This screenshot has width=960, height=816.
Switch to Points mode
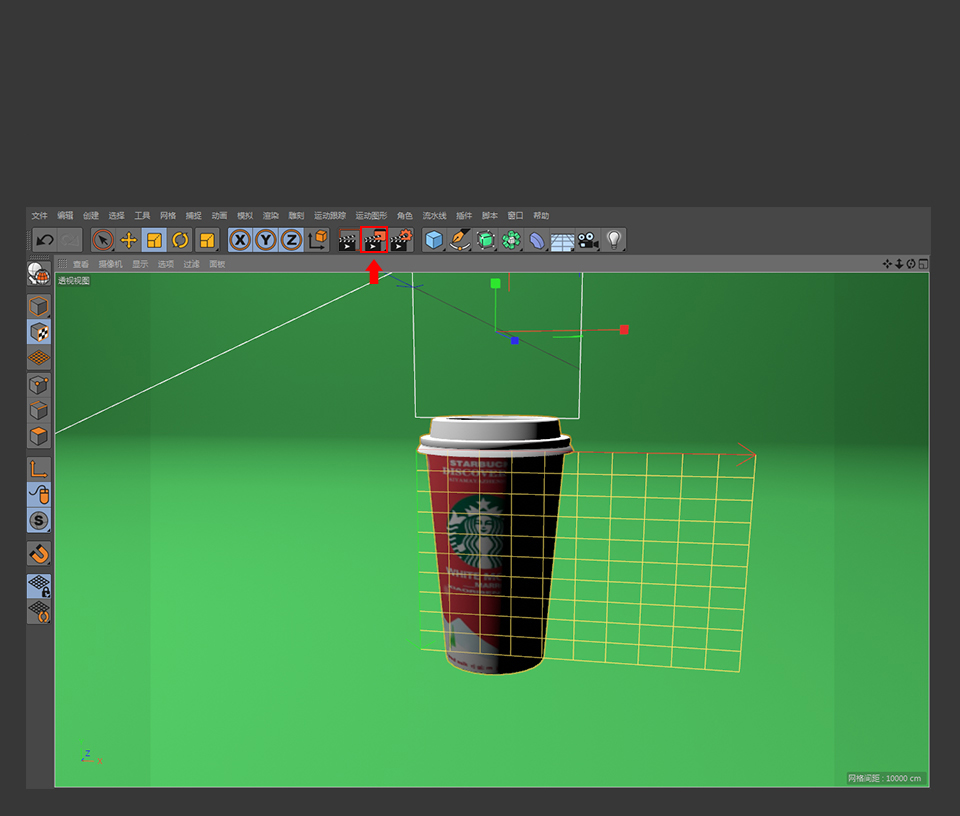[39, 385]
